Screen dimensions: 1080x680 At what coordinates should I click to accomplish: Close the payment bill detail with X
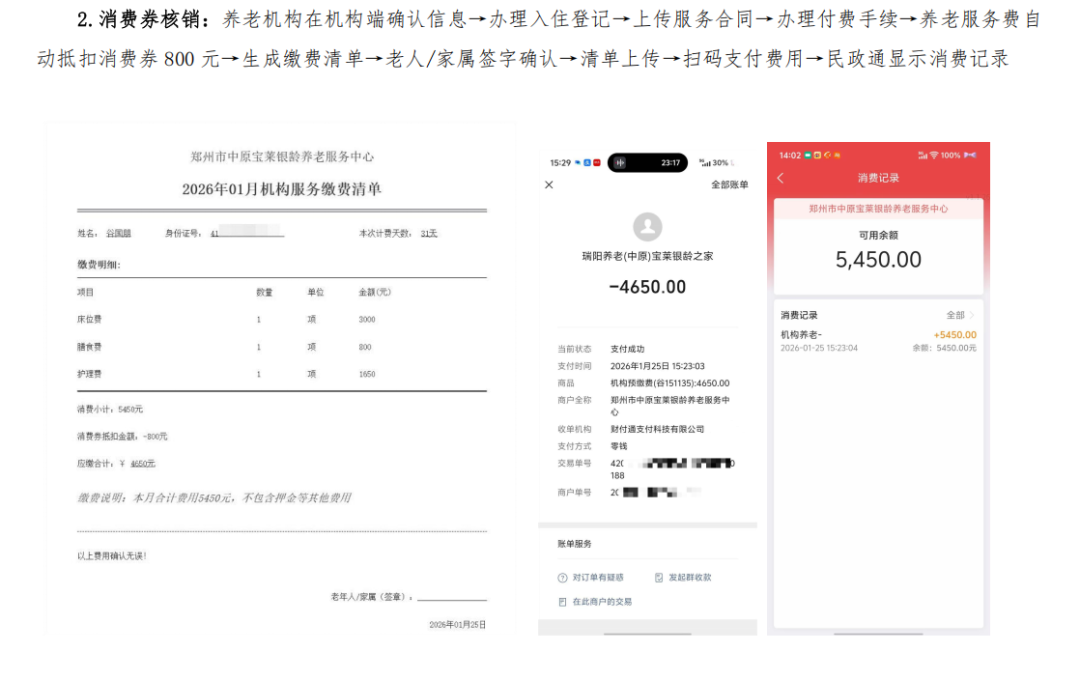click(549, 185)
